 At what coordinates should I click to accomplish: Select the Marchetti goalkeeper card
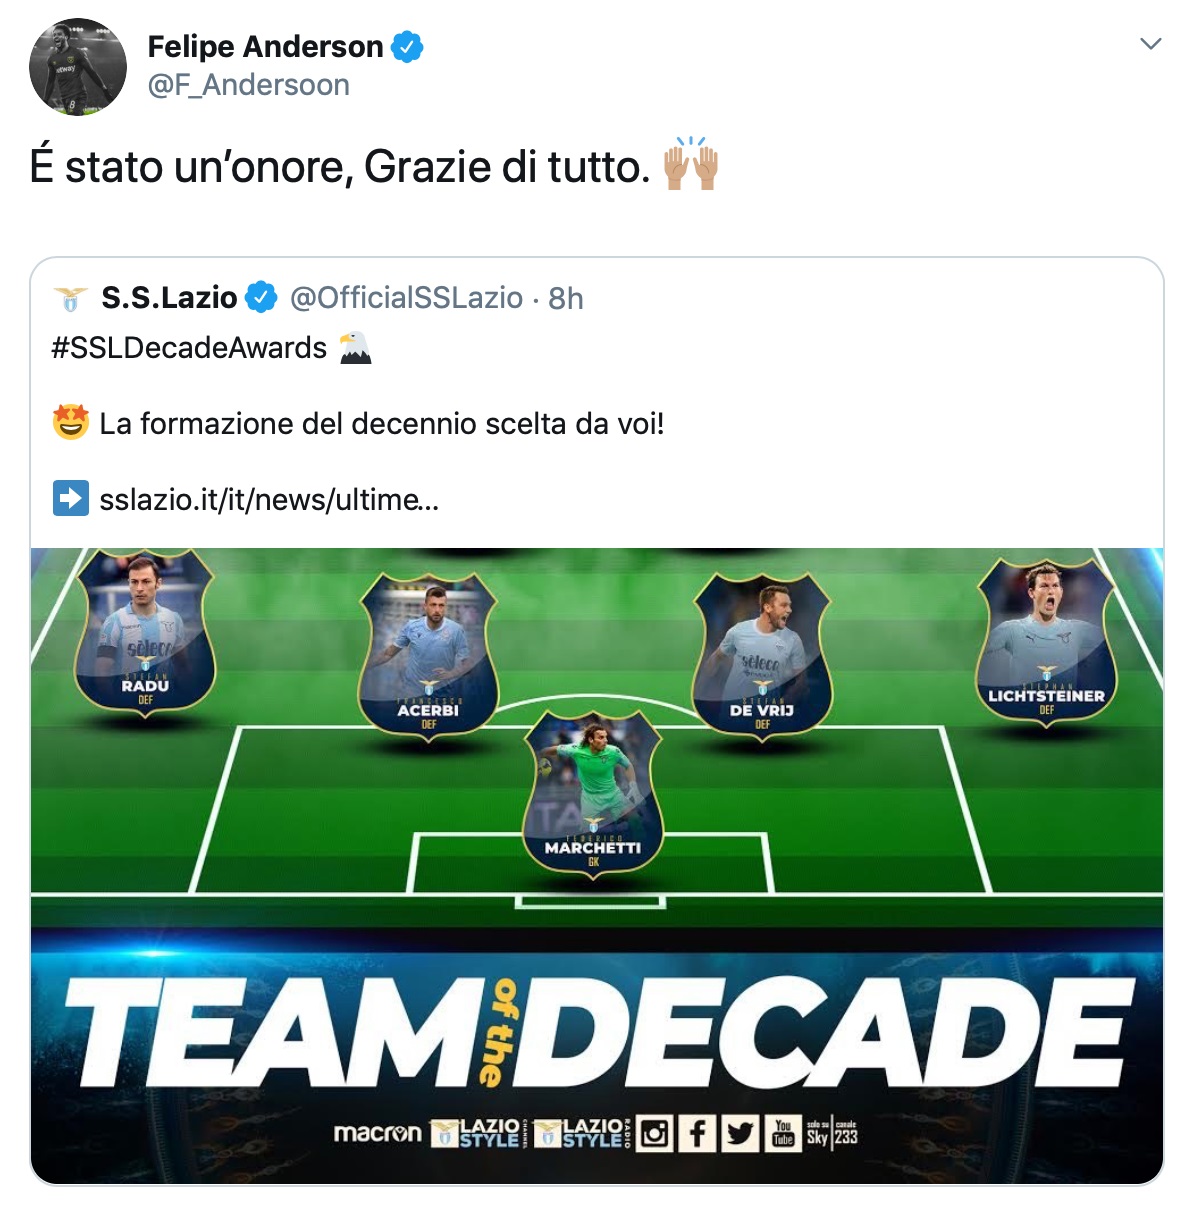click(x=593, y=794)
